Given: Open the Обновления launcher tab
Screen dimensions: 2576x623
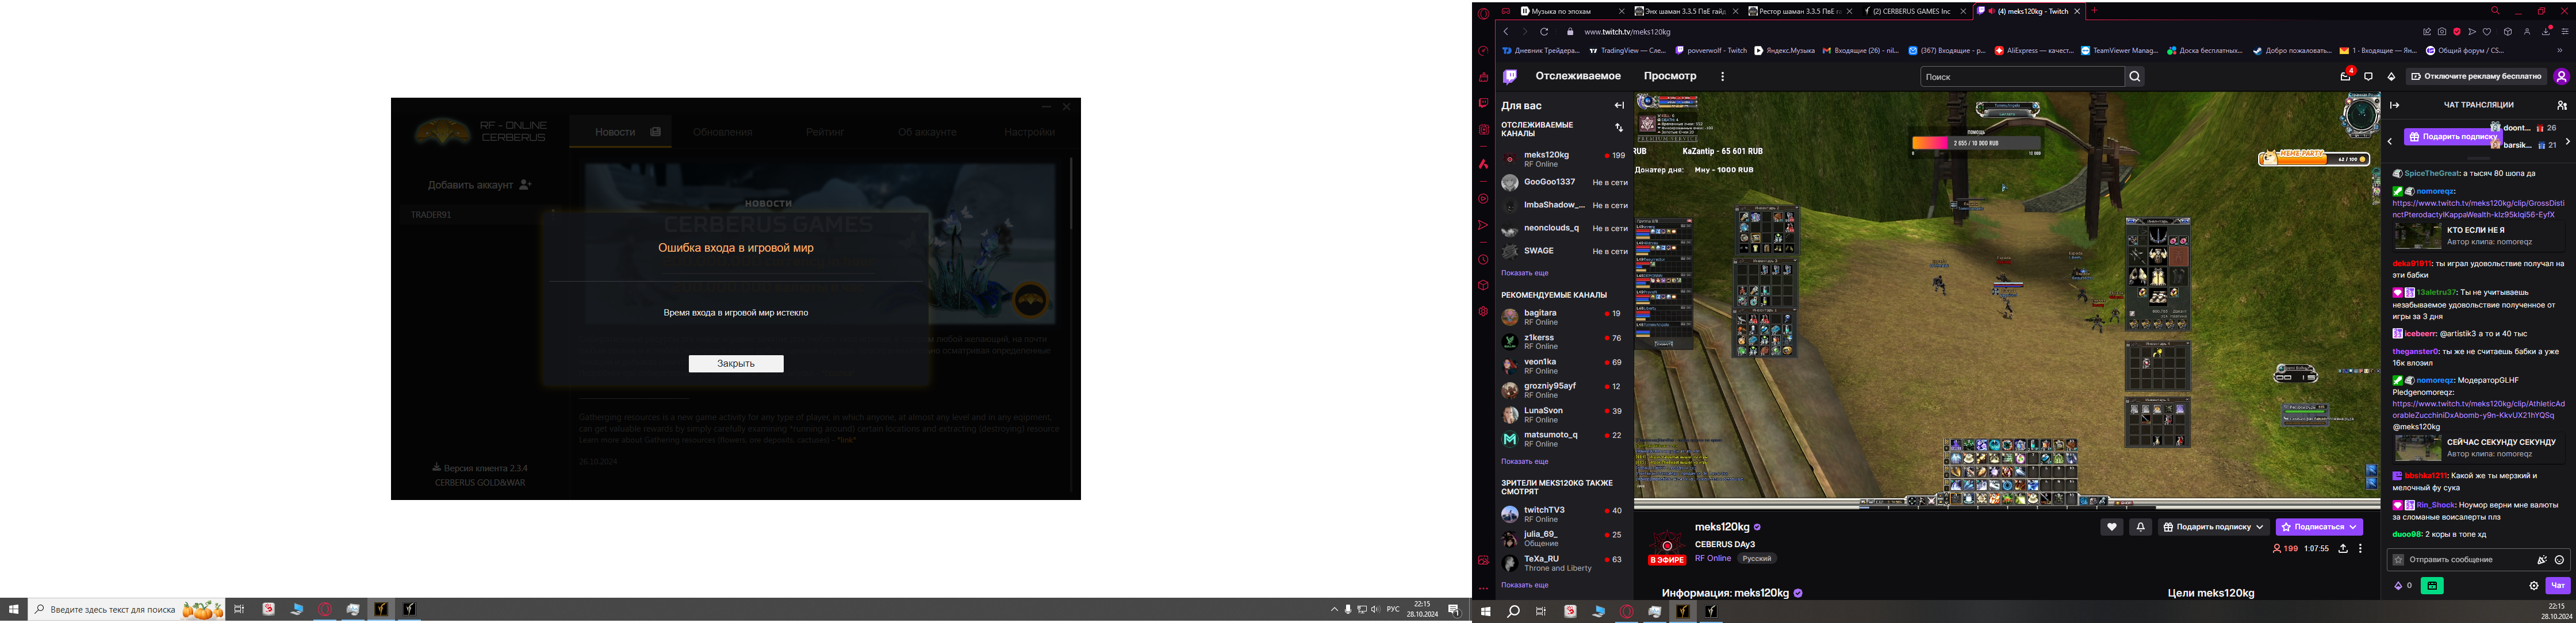Looking at the screenshot, I should [722, 132].
